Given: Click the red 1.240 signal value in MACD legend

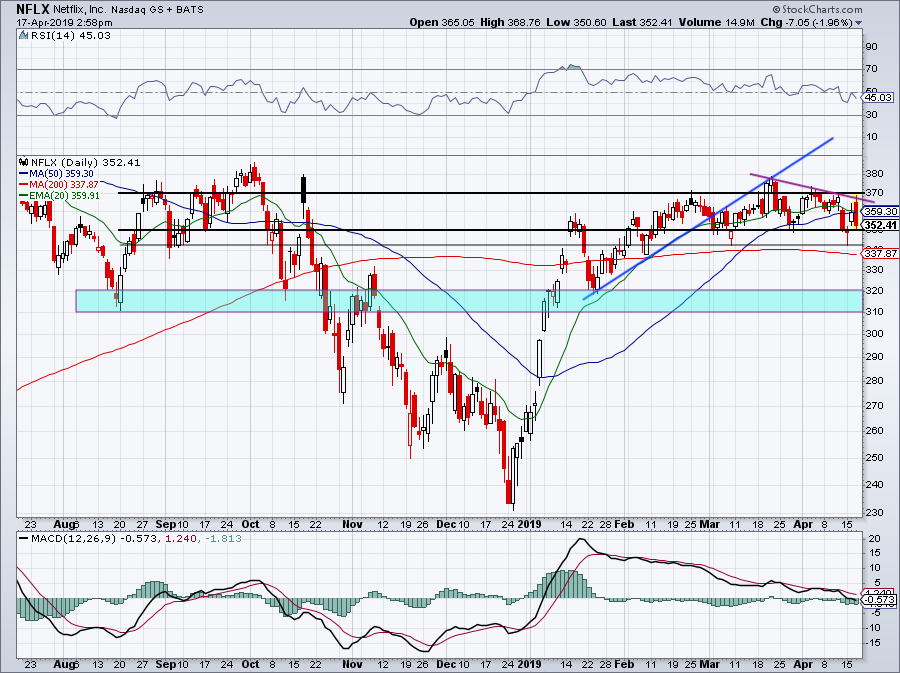Looking at the screenshot, I should pyautogui.click(x=179, y=539).
